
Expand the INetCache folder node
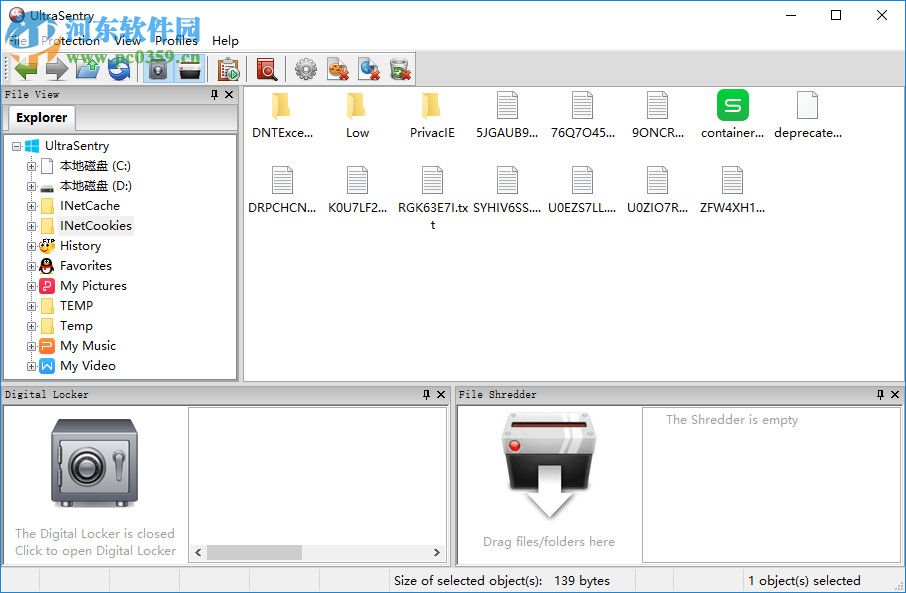click(x=31, y=206)
